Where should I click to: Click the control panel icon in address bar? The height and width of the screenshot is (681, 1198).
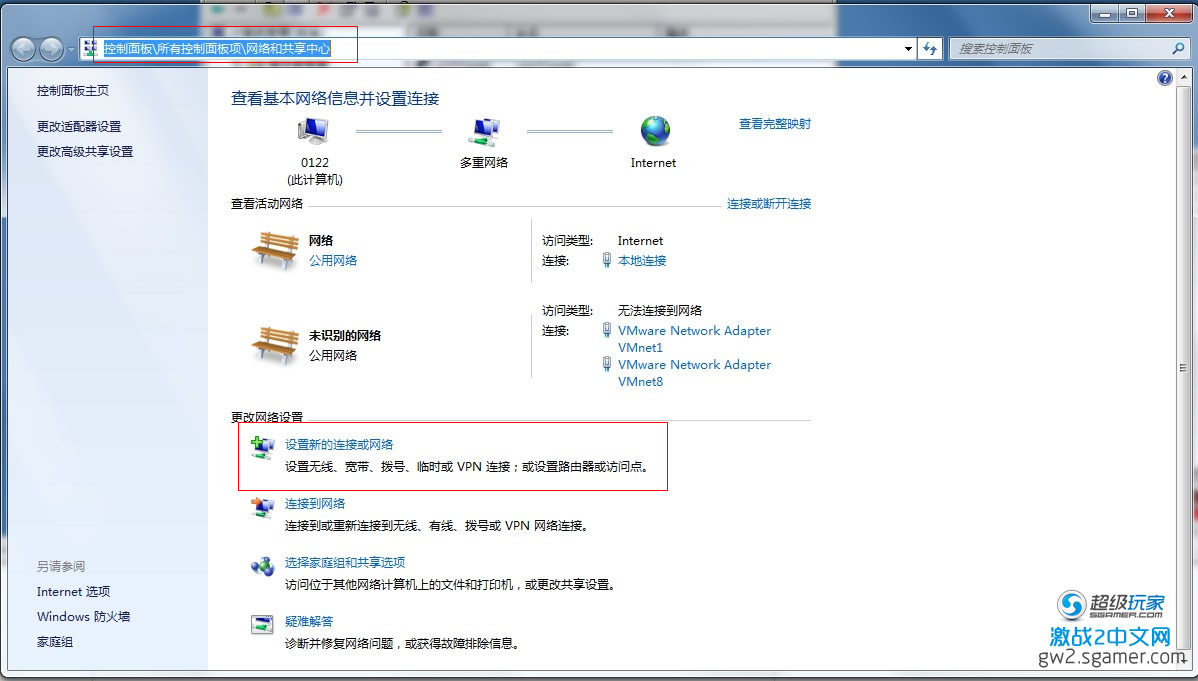click(x=92, y=49)
